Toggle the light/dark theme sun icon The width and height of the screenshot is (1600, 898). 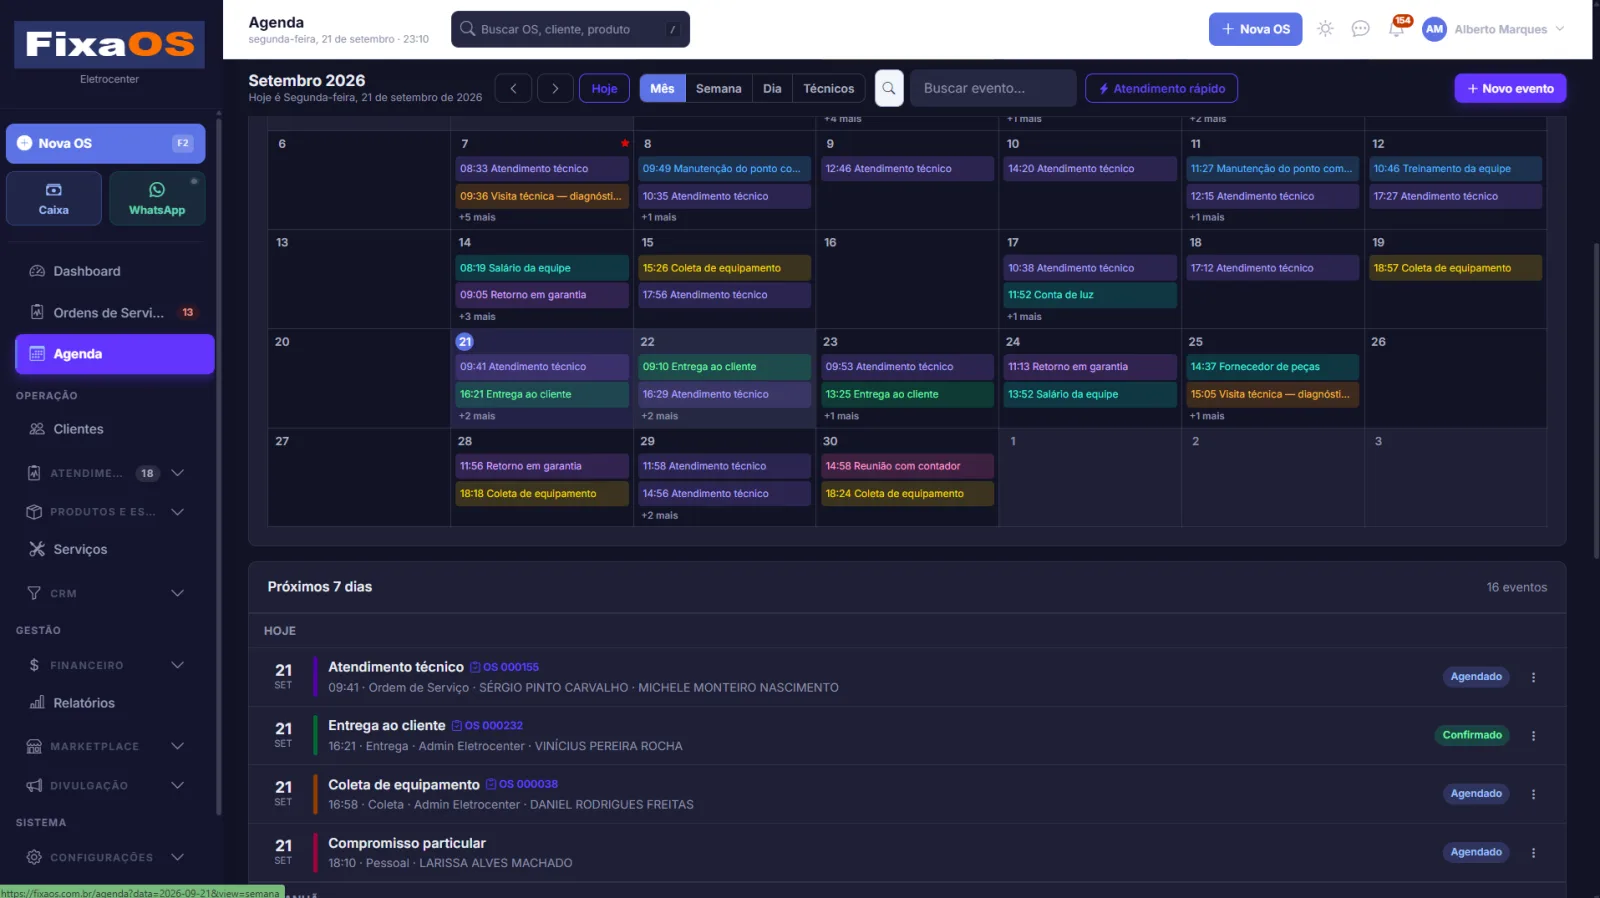[x=1325, y=29]
